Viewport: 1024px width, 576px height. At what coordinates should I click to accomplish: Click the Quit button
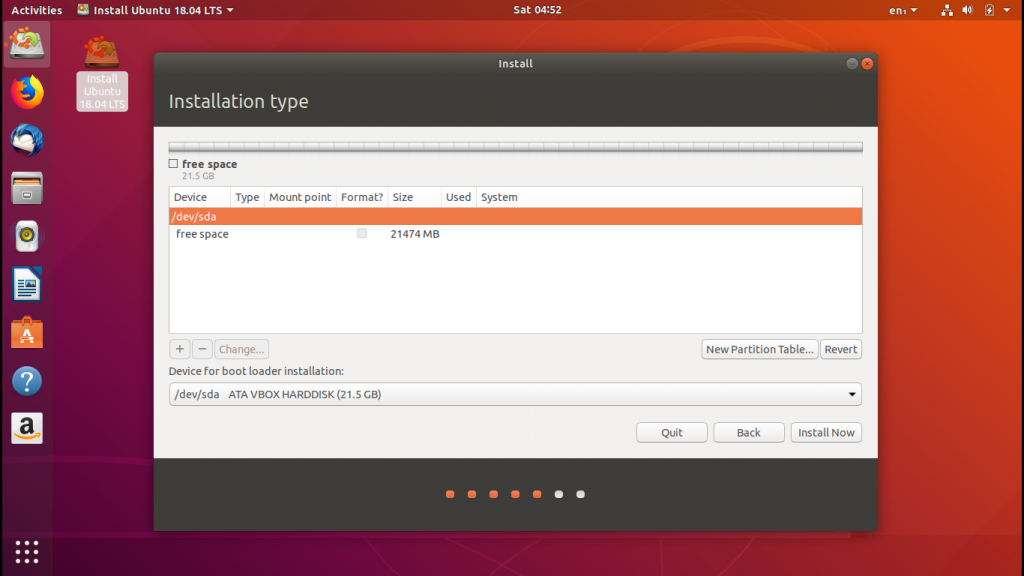[671, 432]
